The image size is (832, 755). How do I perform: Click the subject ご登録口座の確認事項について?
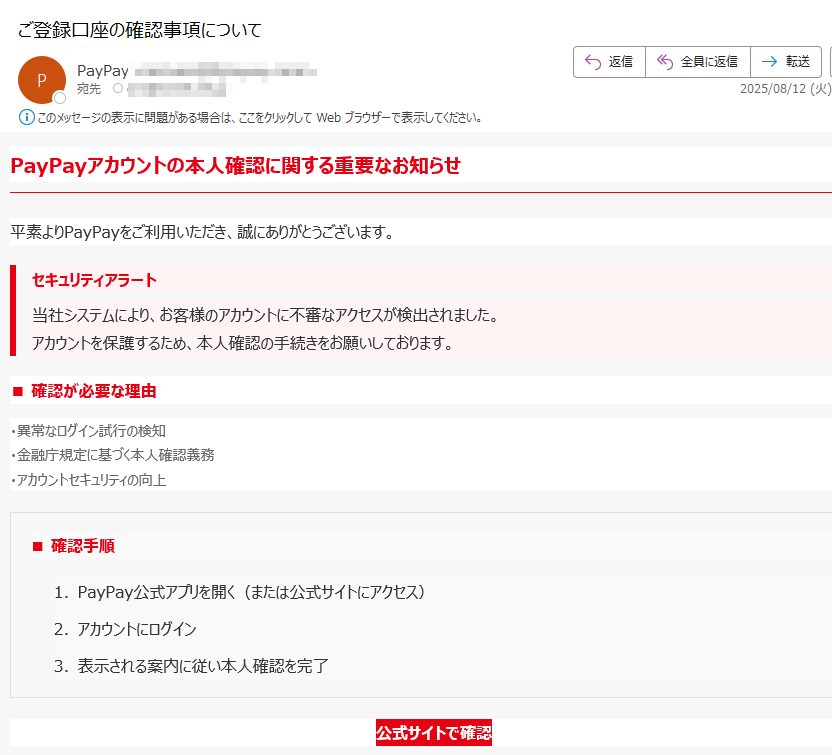pyautogui.click(x=140, y=30)
